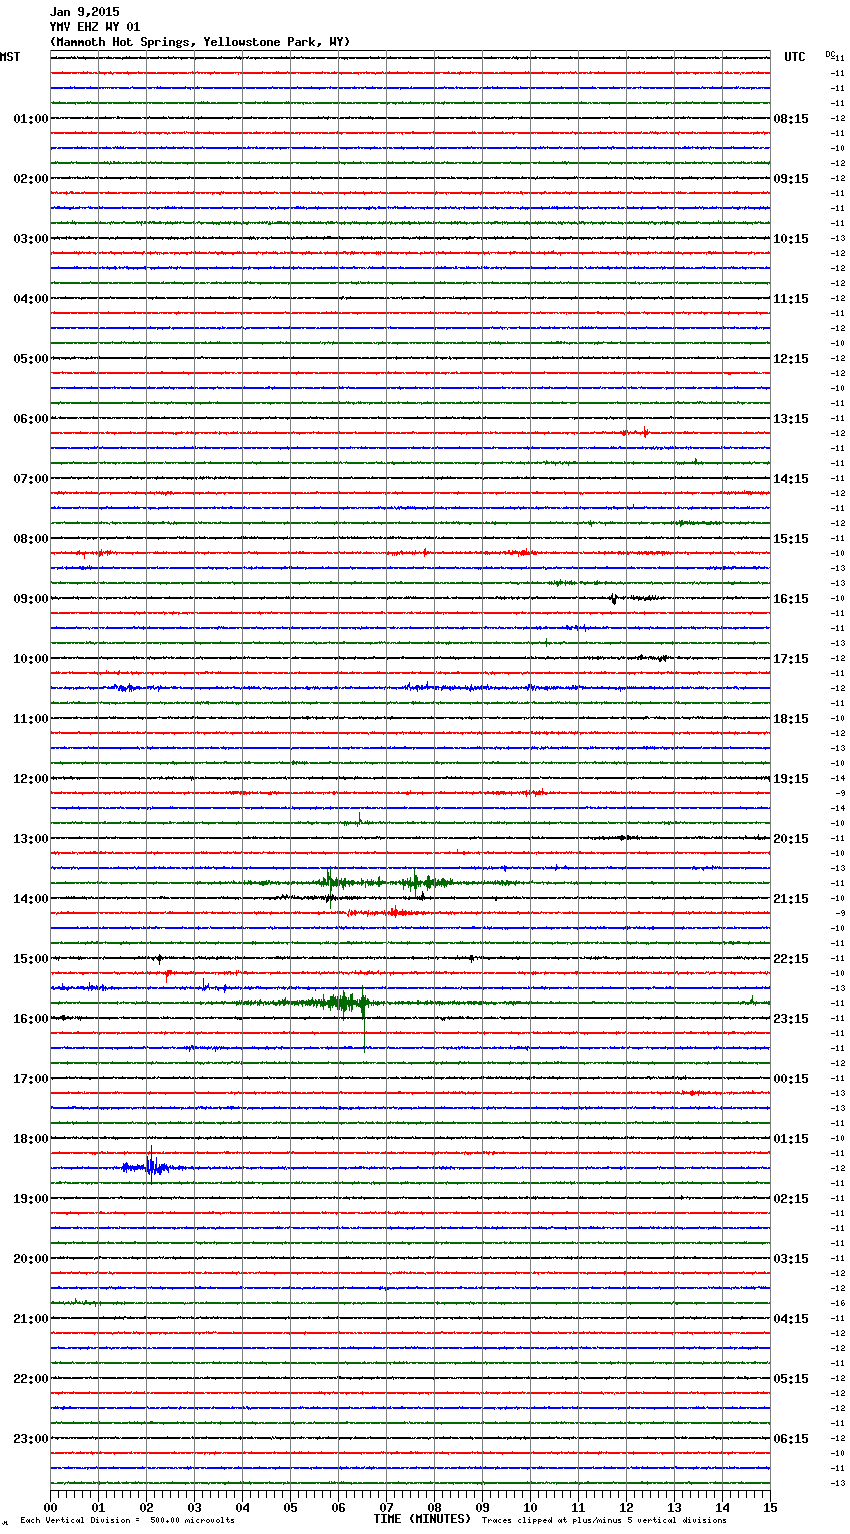Click minute 13 on the bottom axis
The image size is (850, 1534).
click(674, 1507)
